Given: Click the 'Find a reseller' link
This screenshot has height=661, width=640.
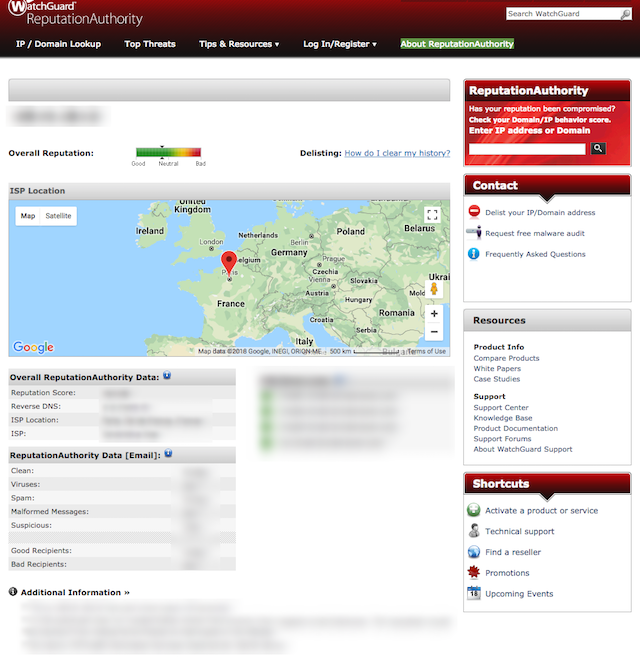Looking at the screenshot, I should (513, 552).
